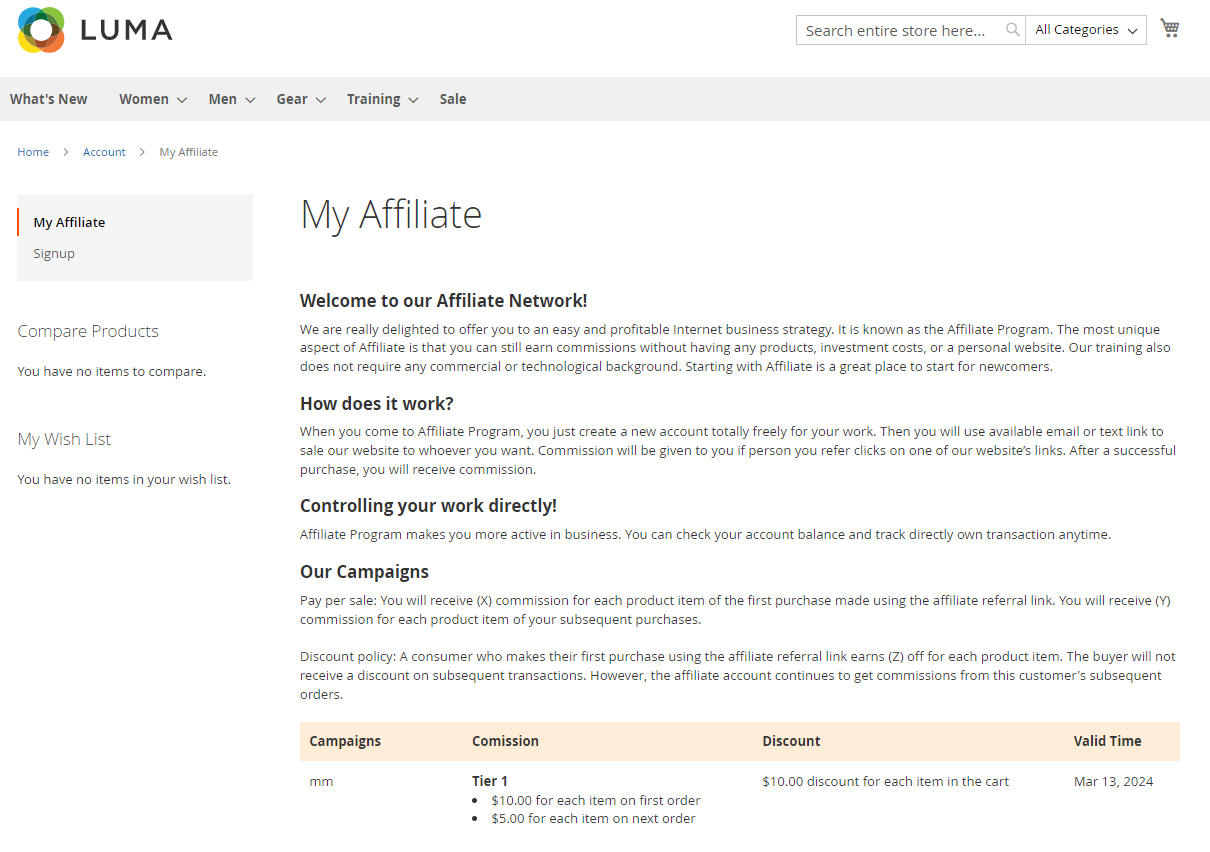The width and height of the screenshot is (1210, 852).
Task: Click the mm campaign name cell
Action: tap(321, 781)
